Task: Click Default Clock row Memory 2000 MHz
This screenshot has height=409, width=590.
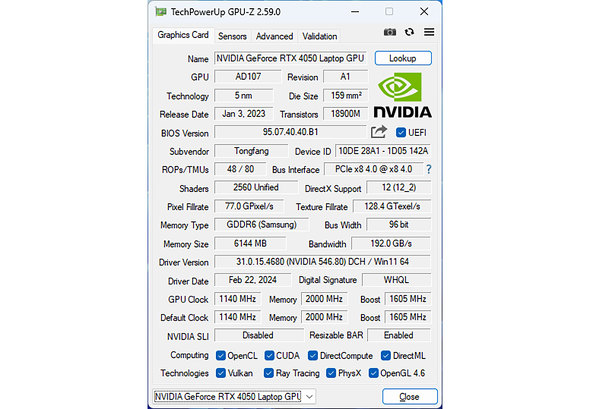Action: click(x=324, y=317)
